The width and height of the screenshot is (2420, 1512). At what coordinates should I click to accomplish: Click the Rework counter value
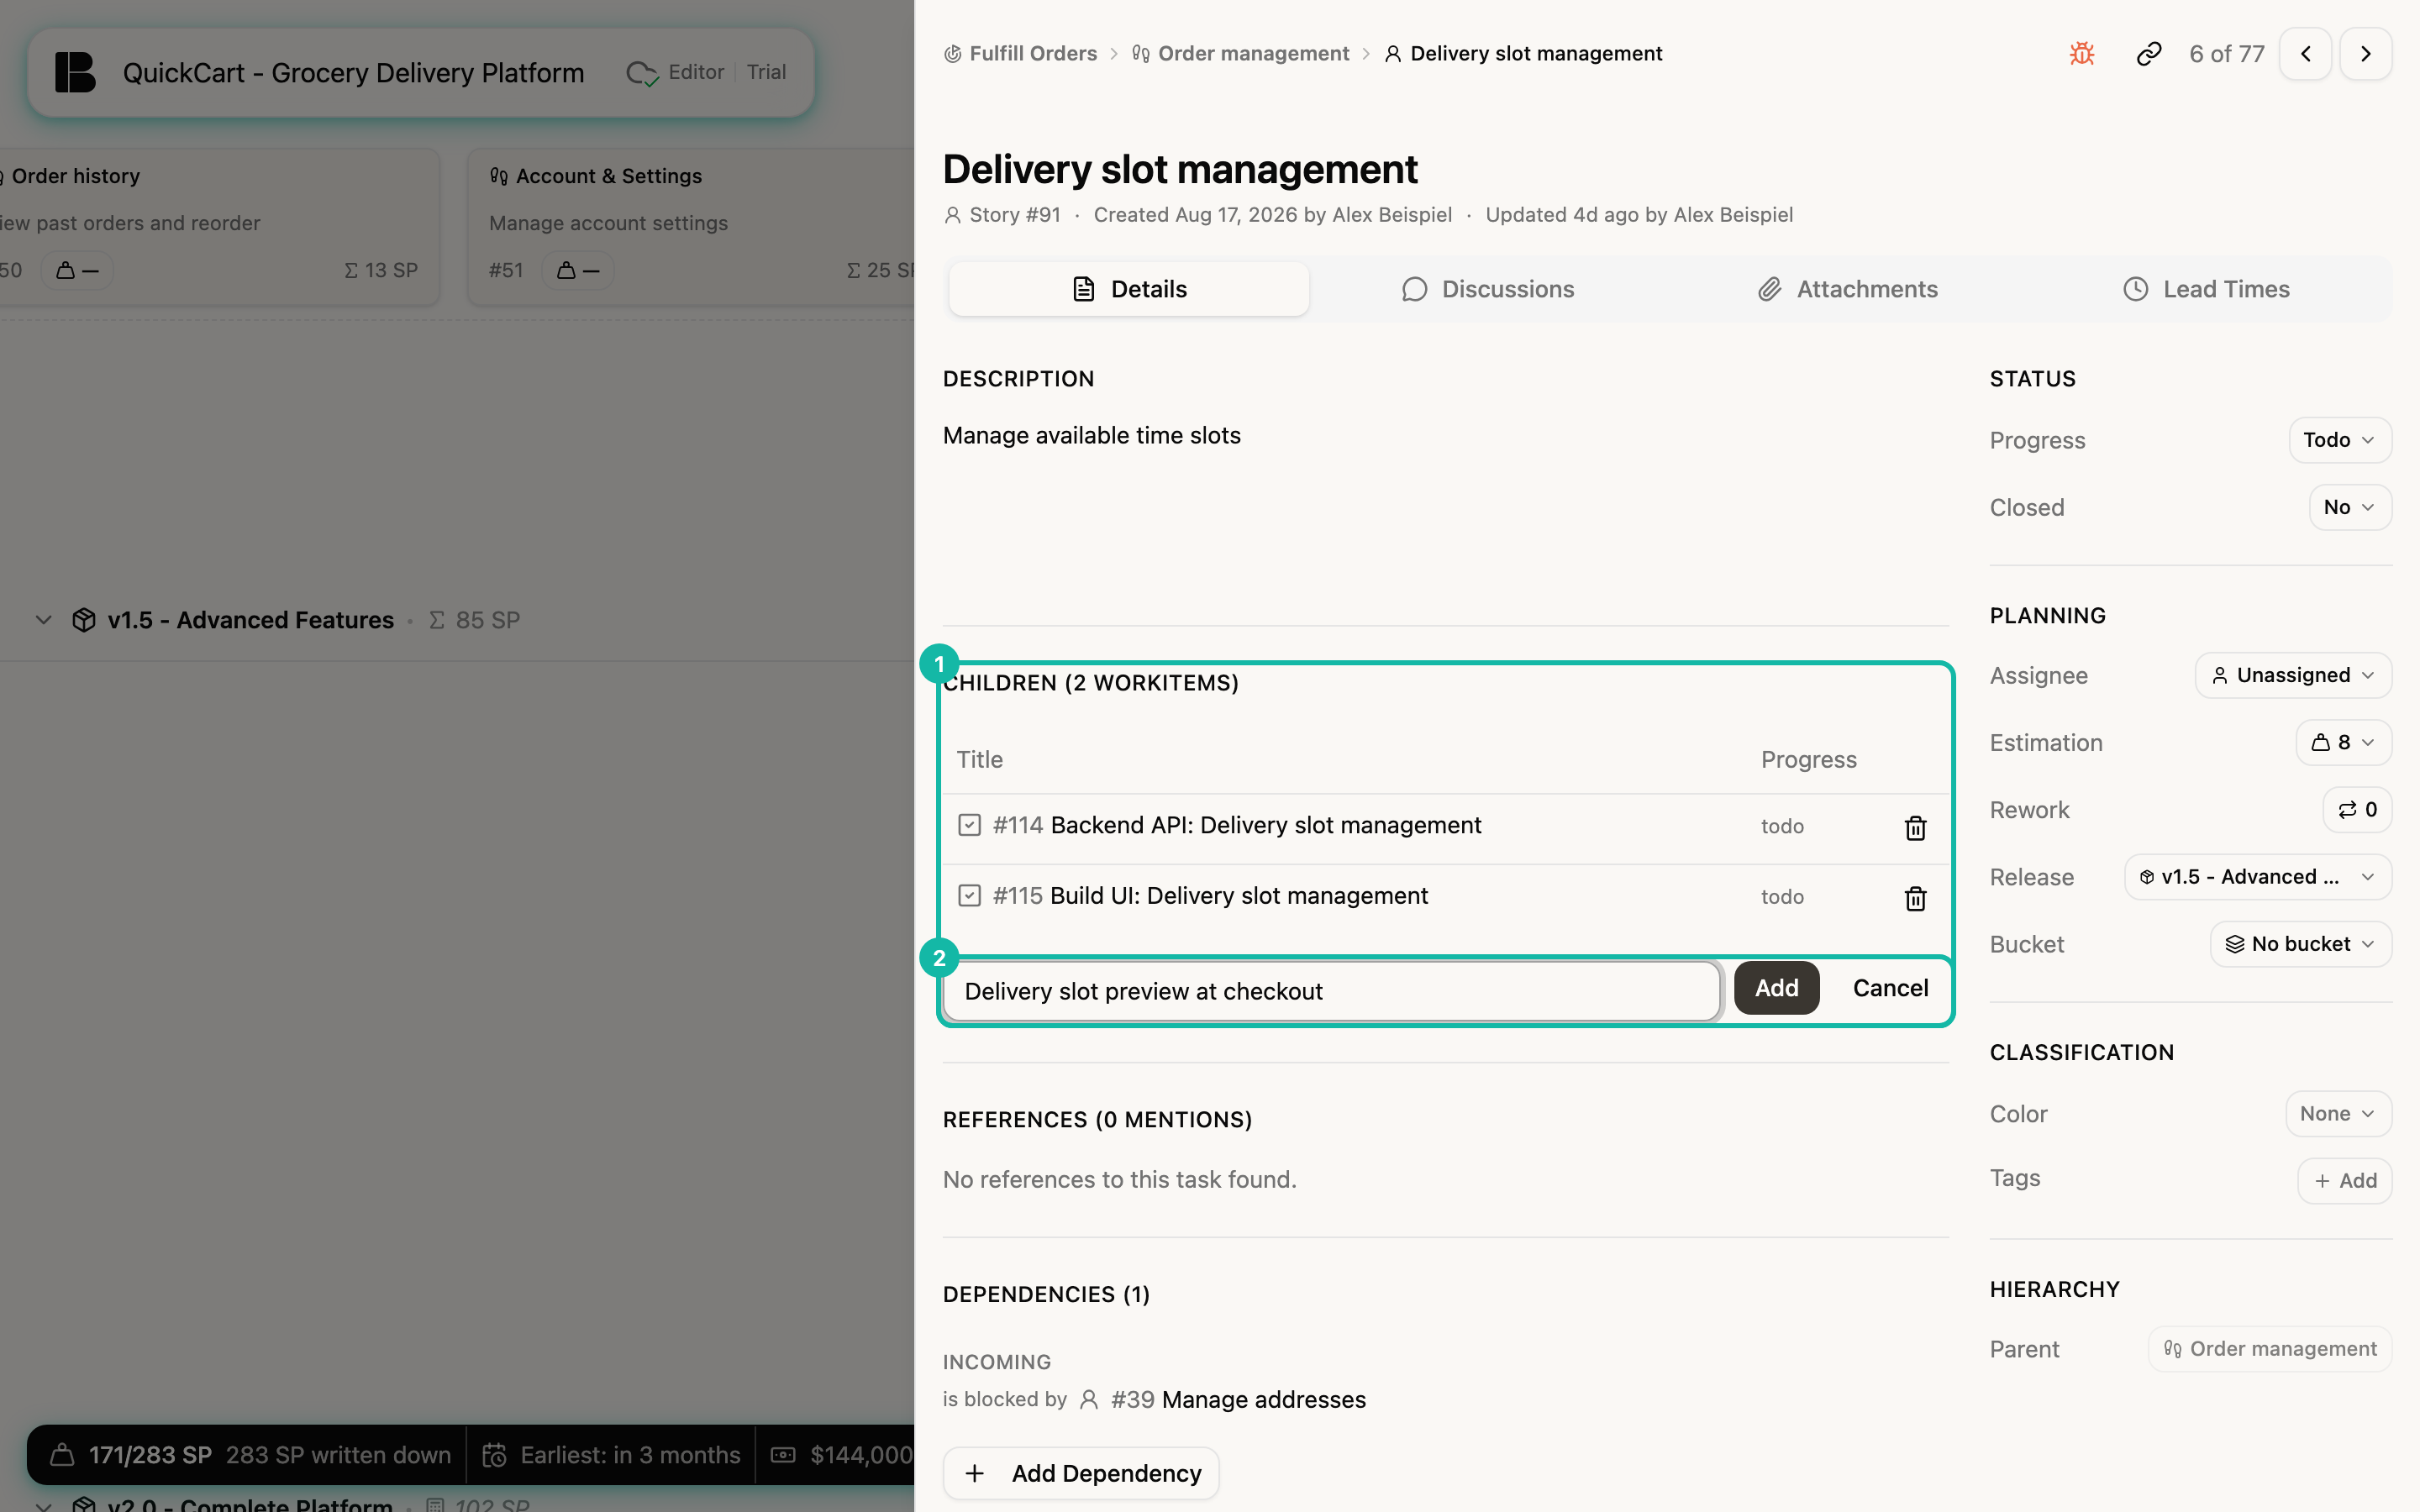coord(2357,810)
